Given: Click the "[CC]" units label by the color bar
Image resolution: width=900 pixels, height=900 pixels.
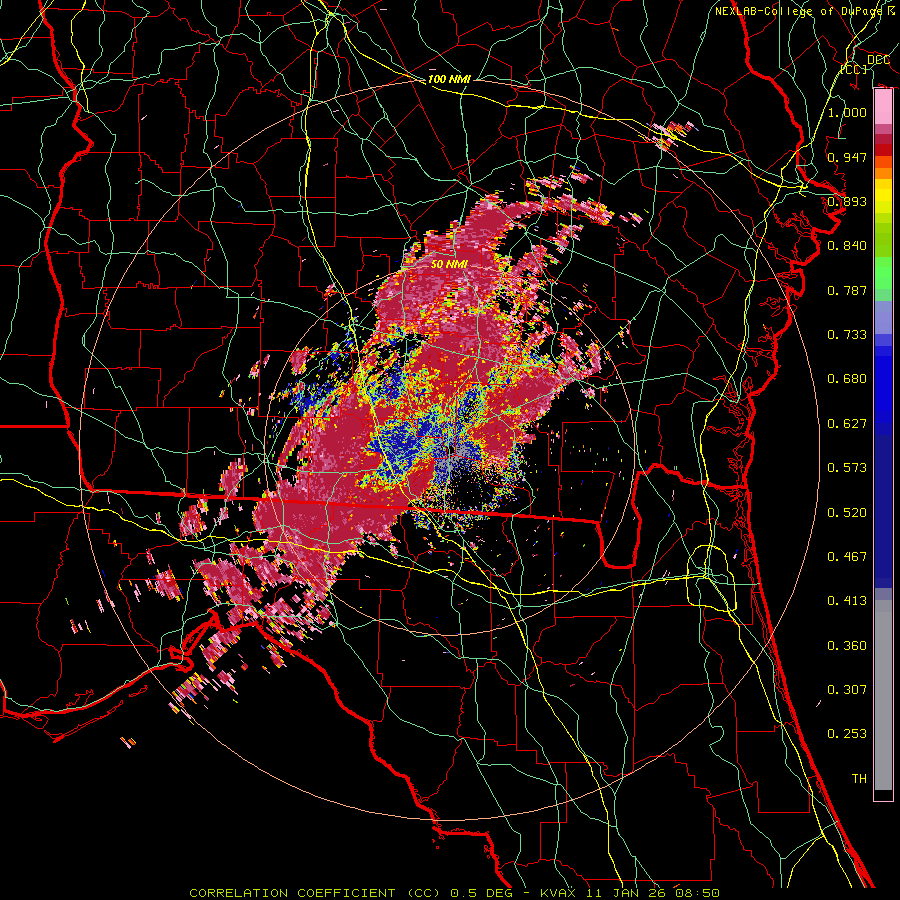Looking at the screenshot, I should click(x=854, y=69).
